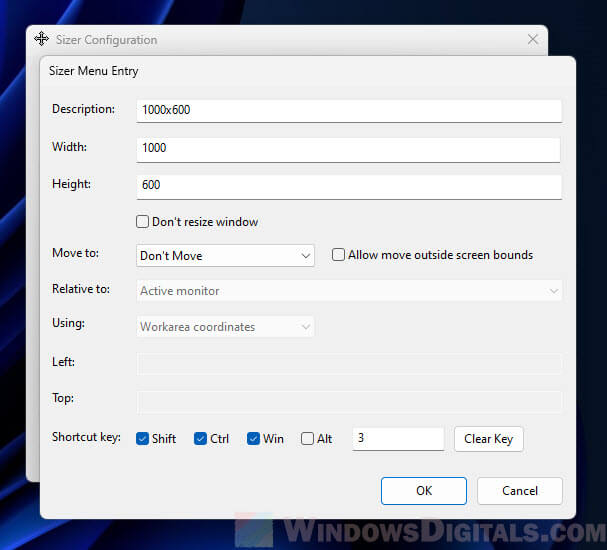Check the Alt modifier checkbox
The height and width of the screenshot is (550, 607).
[x=307, y=439]
